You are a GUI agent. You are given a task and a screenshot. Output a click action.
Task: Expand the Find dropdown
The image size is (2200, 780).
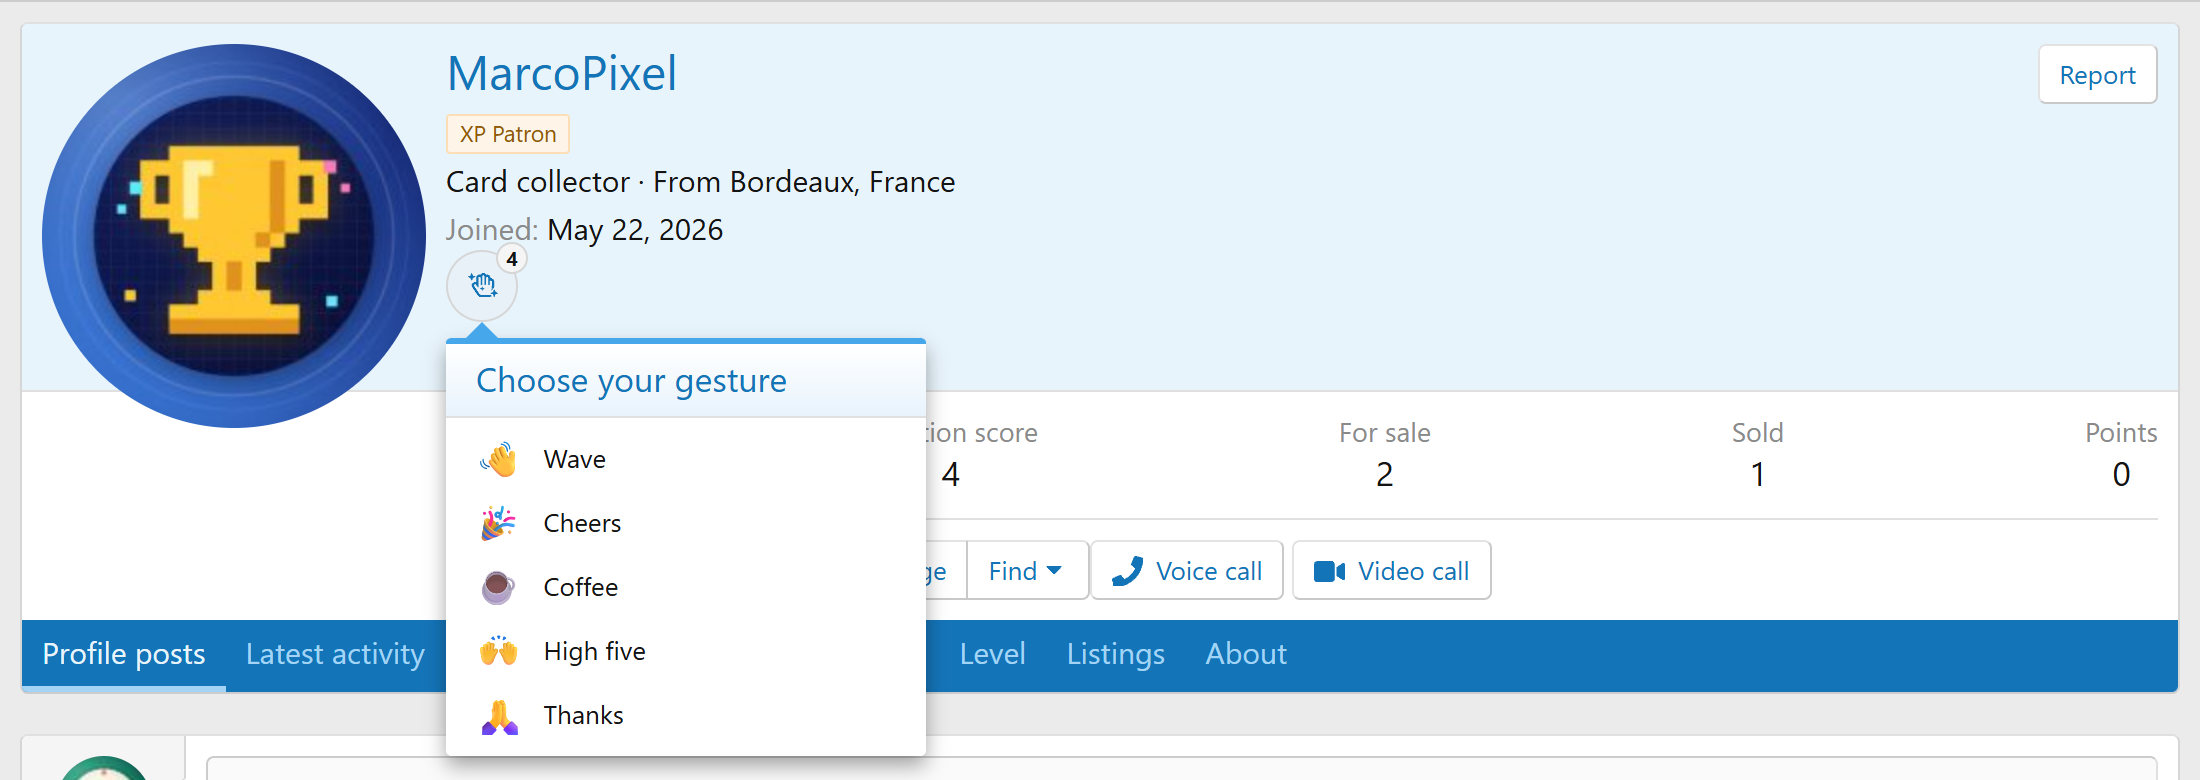tap(1026, 571)
